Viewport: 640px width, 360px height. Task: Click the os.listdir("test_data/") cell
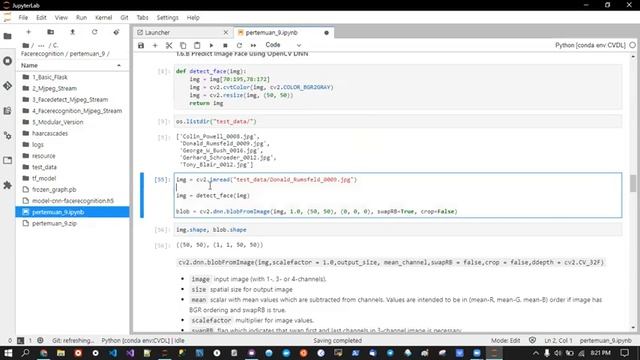click(398, 122)
